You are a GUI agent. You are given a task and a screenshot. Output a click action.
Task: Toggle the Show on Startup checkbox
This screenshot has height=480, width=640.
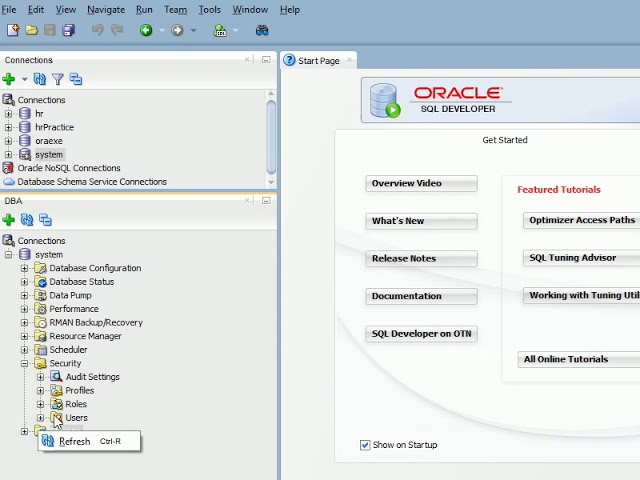(365, 445)
